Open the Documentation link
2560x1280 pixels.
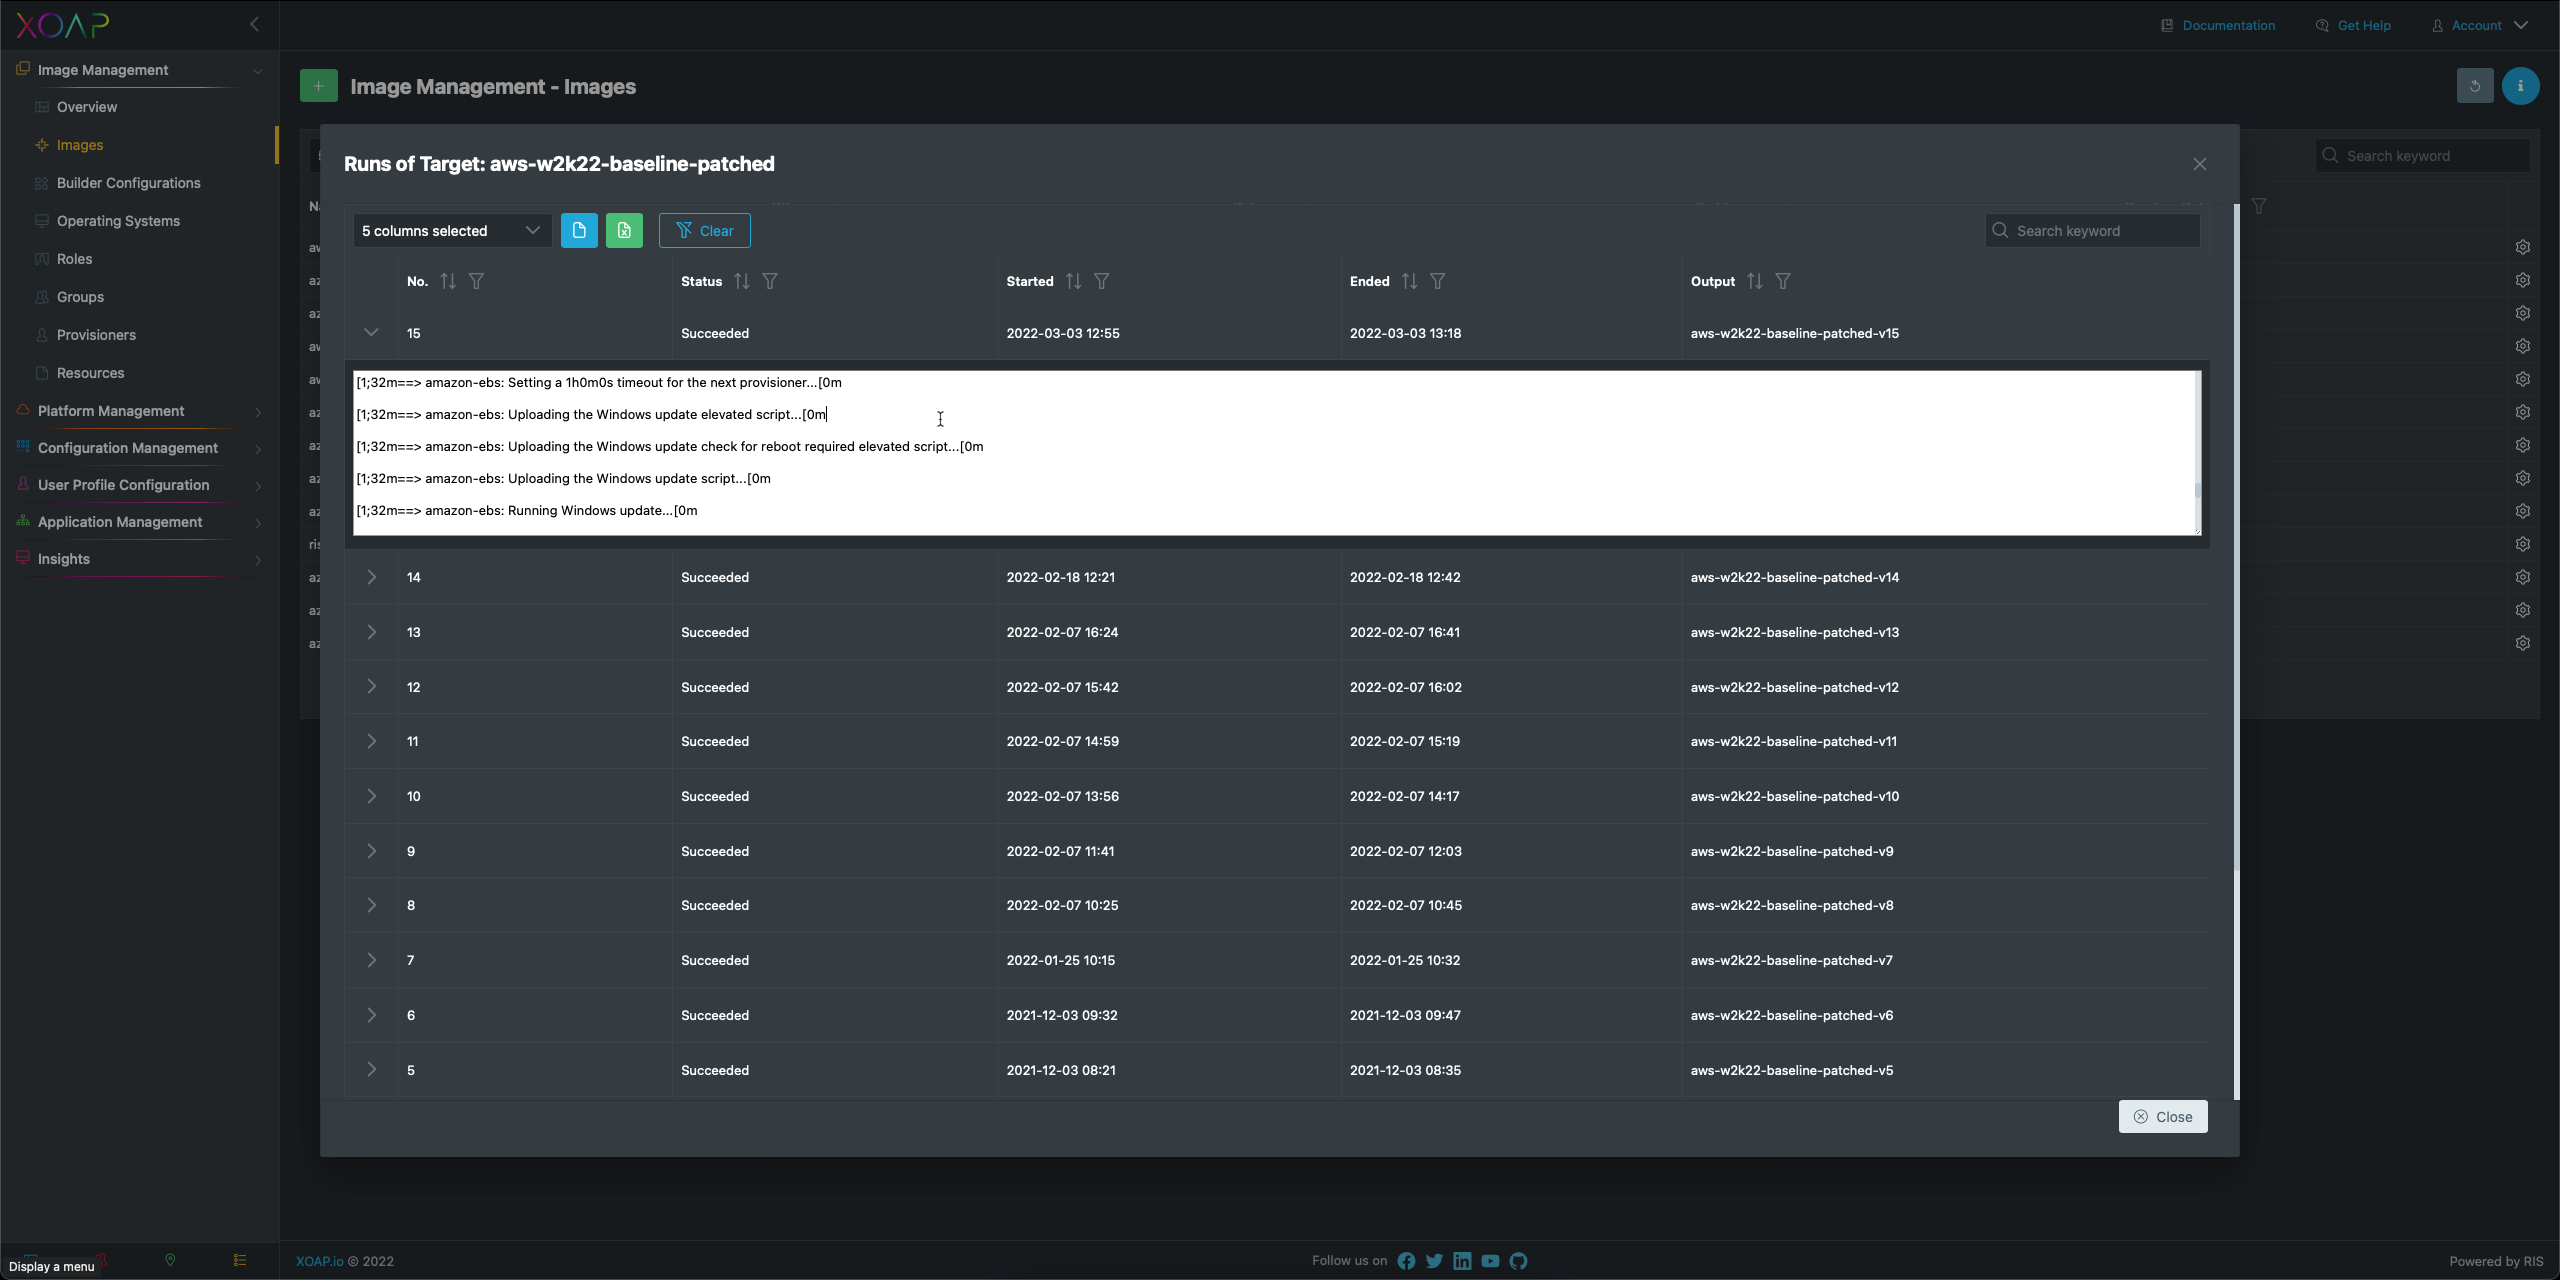point(2218,25)
